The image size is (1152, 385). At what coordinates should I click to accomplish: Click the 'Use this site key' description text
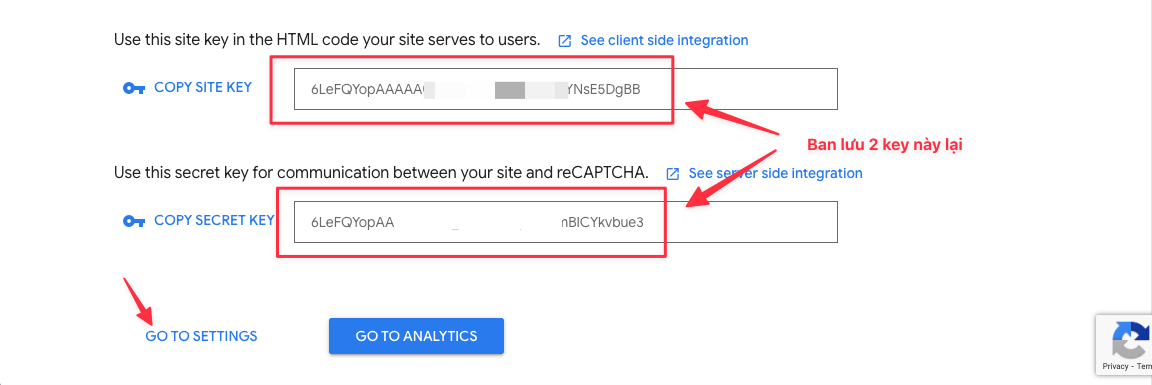point(327,40)
